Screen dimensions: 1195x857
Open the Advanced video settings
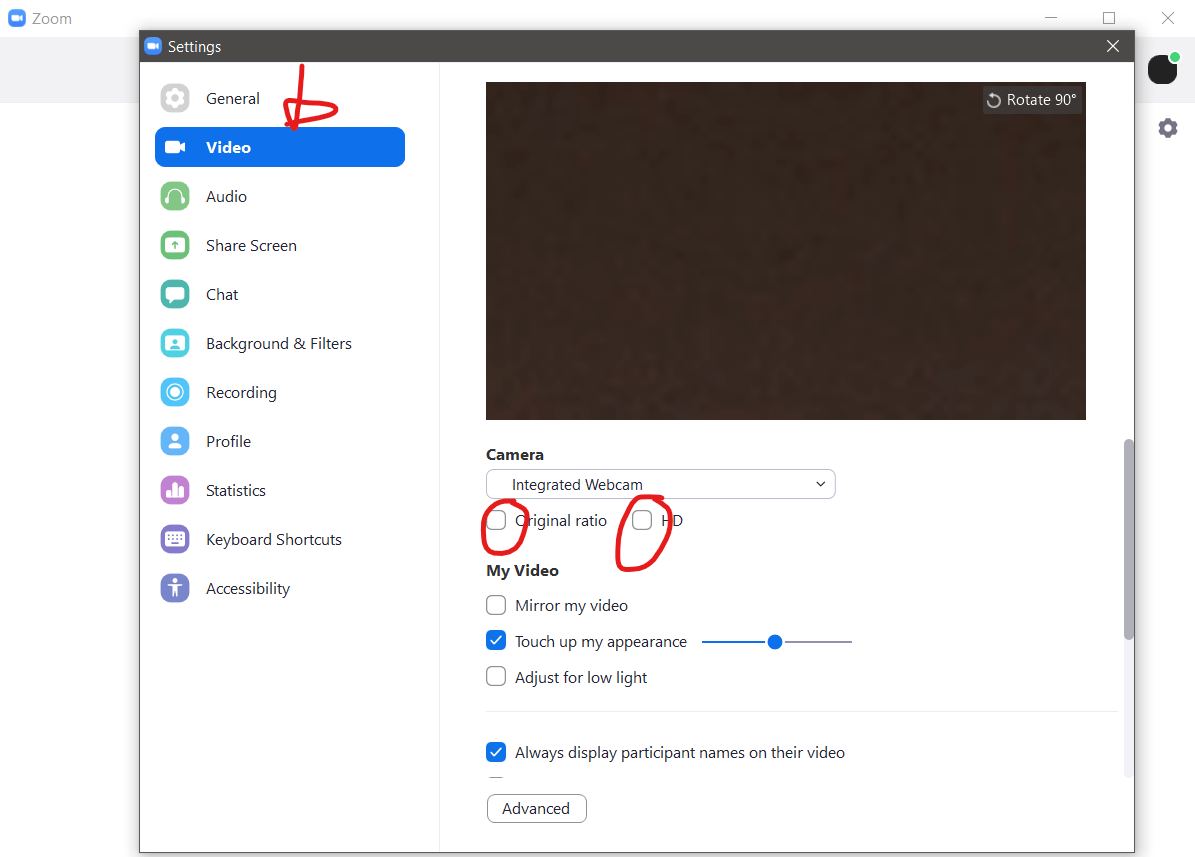click(537, 808)
